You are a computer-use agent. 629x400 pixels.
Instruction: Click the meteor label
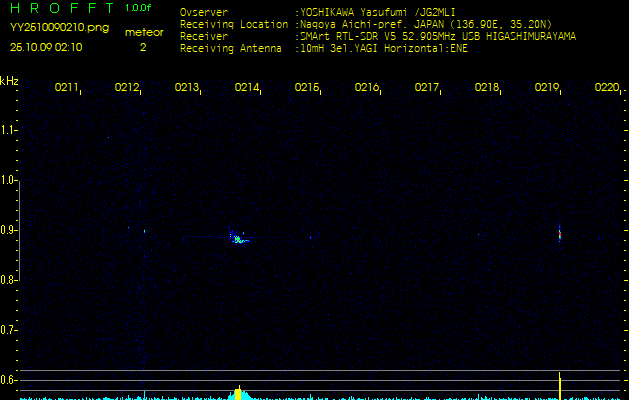[144, 32]
